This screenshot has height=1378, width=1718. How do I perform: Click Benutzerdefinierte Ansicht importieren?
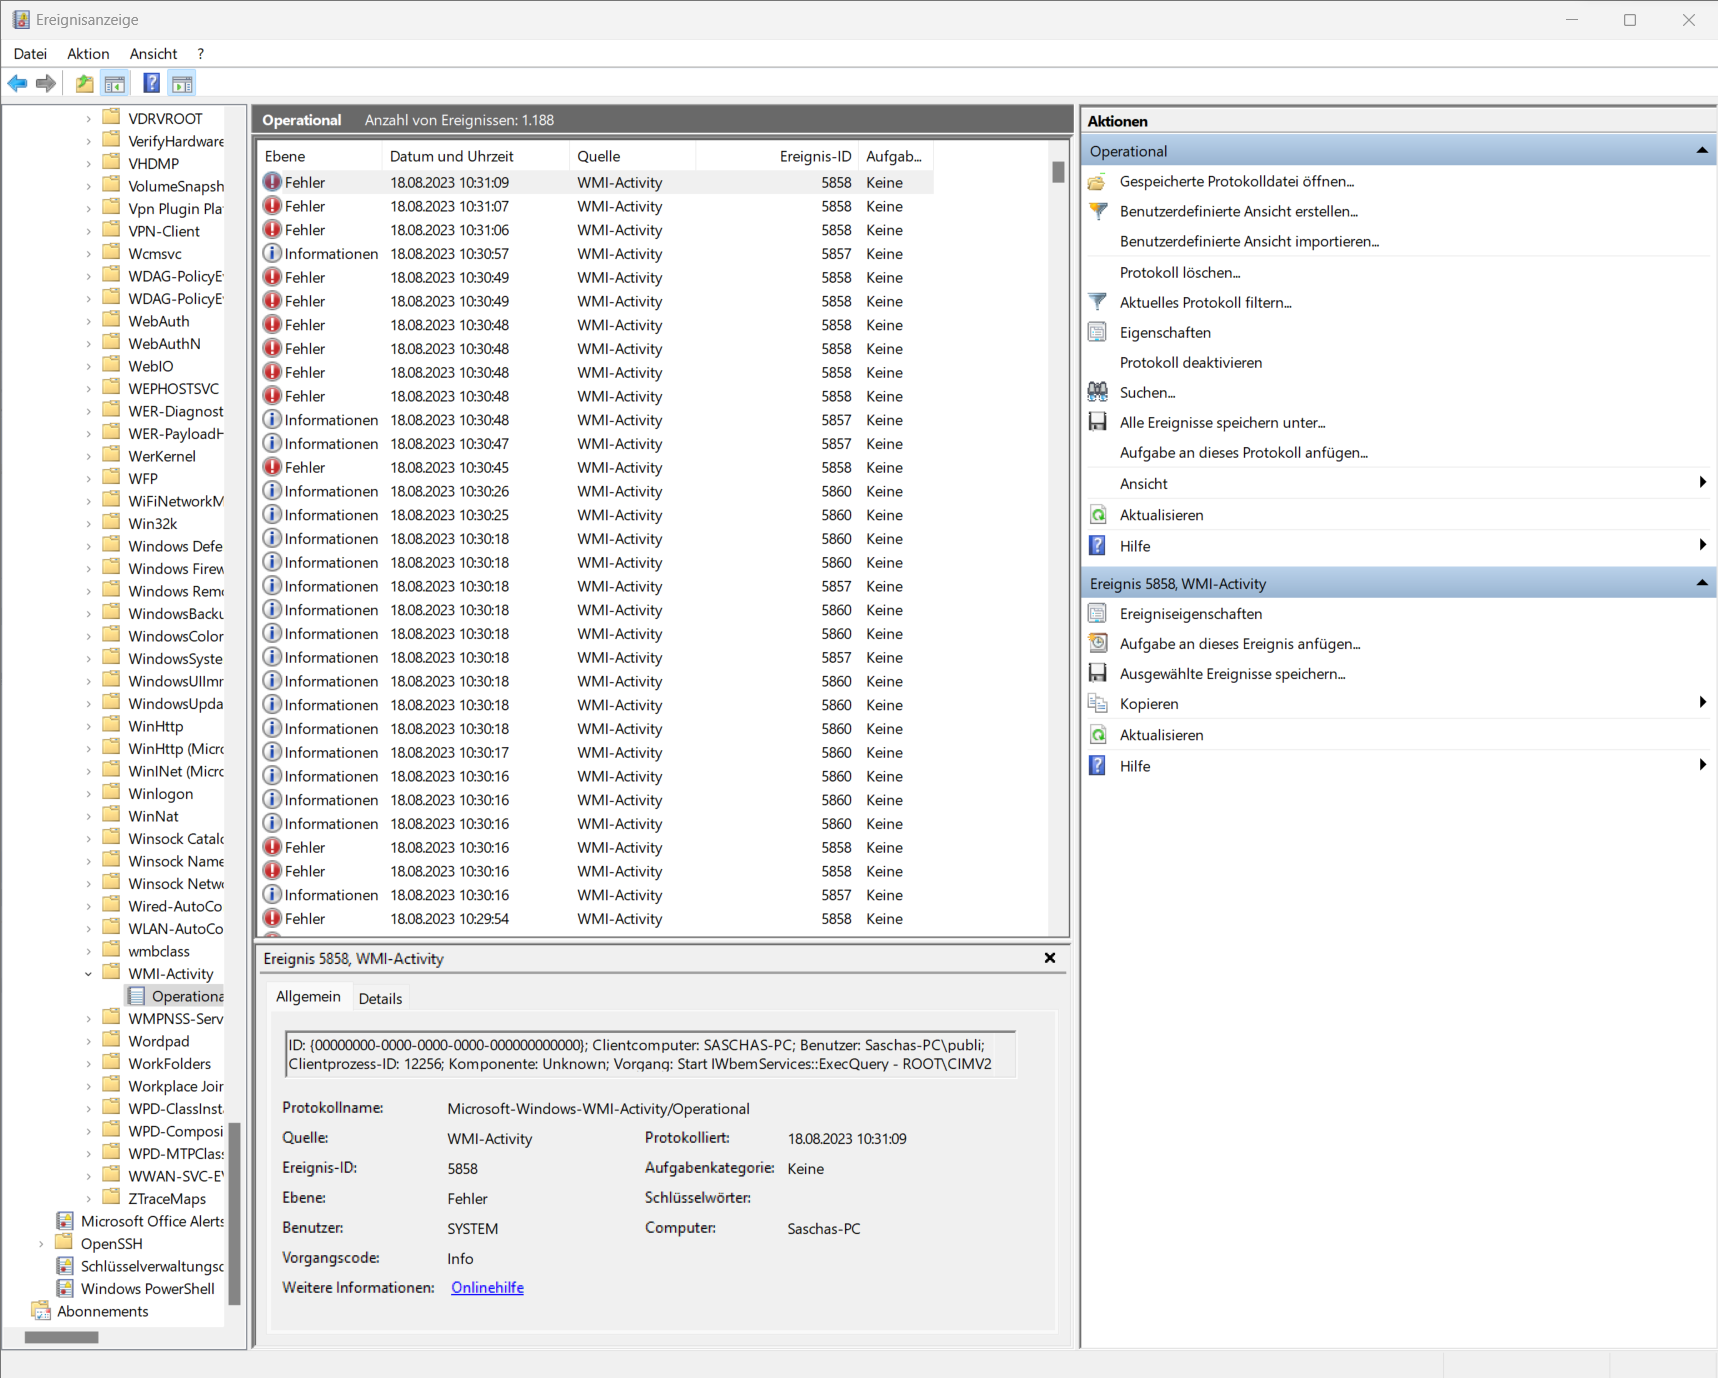coord(1249,242)
